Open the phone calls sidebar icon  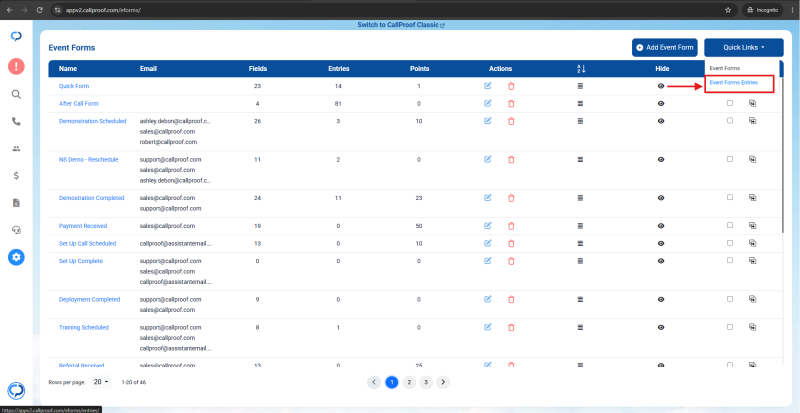(16, 121)
